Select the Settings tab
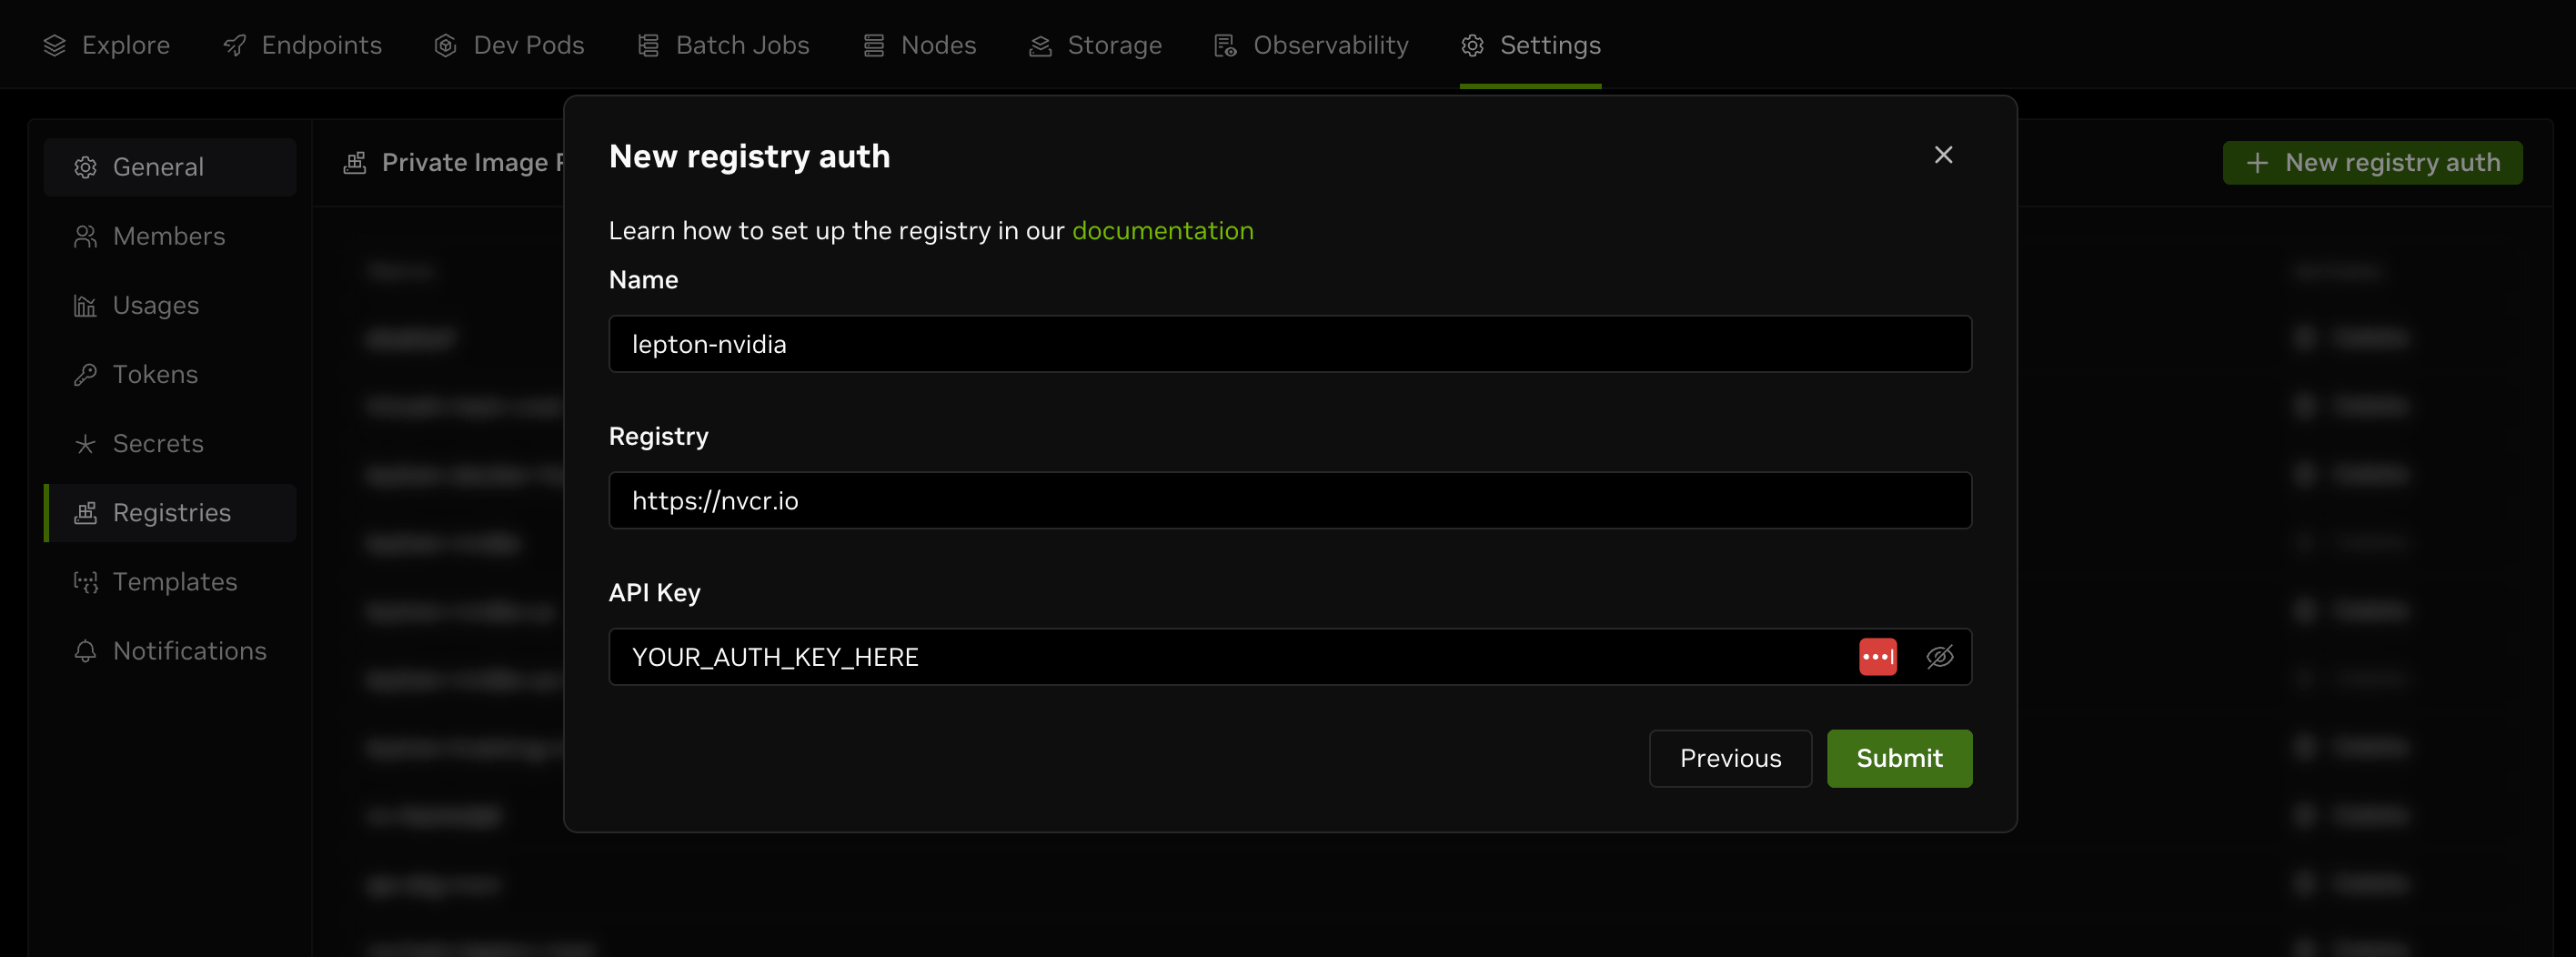This screenshot has height=957, width=2576. 1530,45
